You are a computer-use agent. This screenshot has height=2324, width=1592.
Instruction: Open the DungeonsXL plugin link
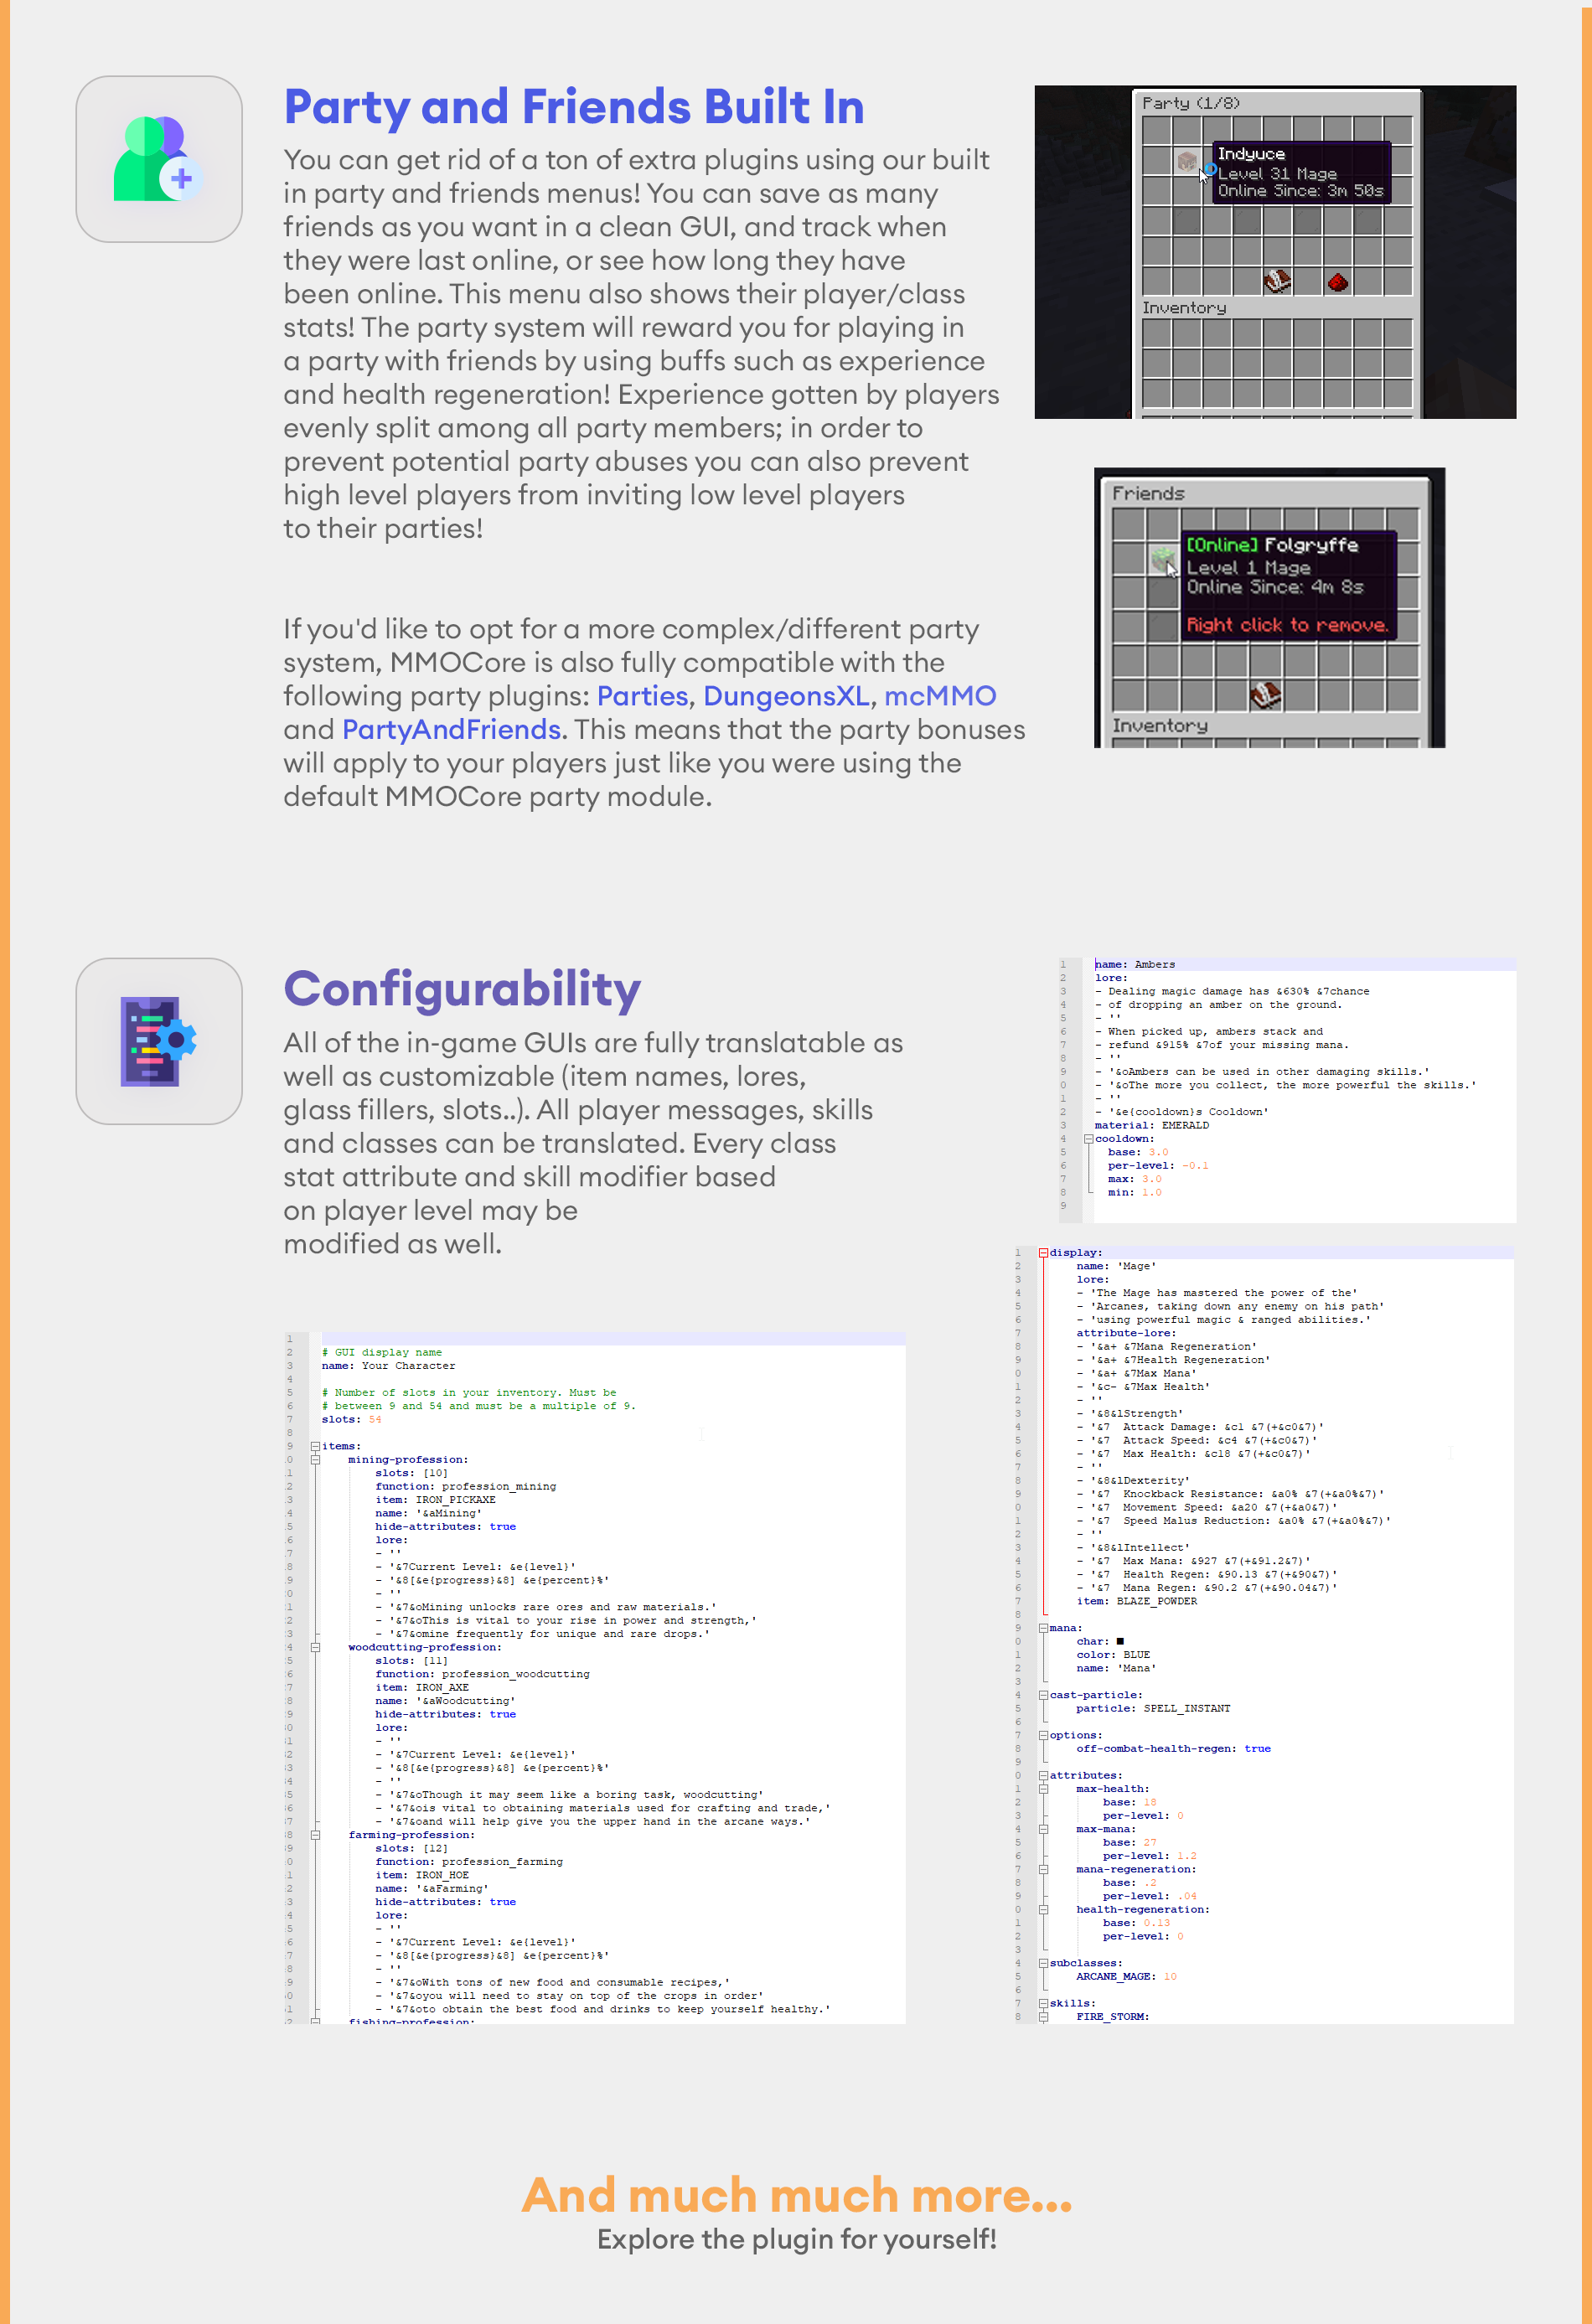(x=786, y=696)
